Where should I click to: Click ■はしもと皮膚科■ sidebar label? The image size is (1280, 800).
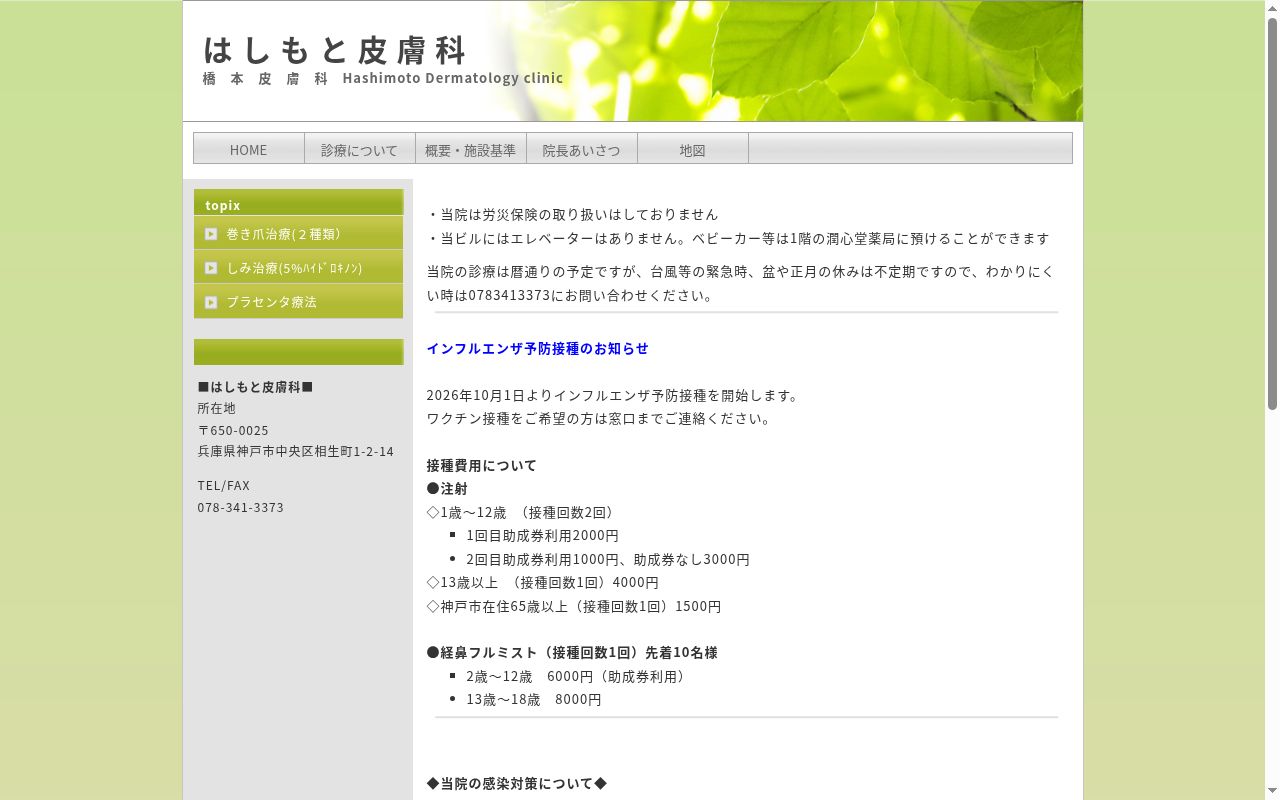255,386
